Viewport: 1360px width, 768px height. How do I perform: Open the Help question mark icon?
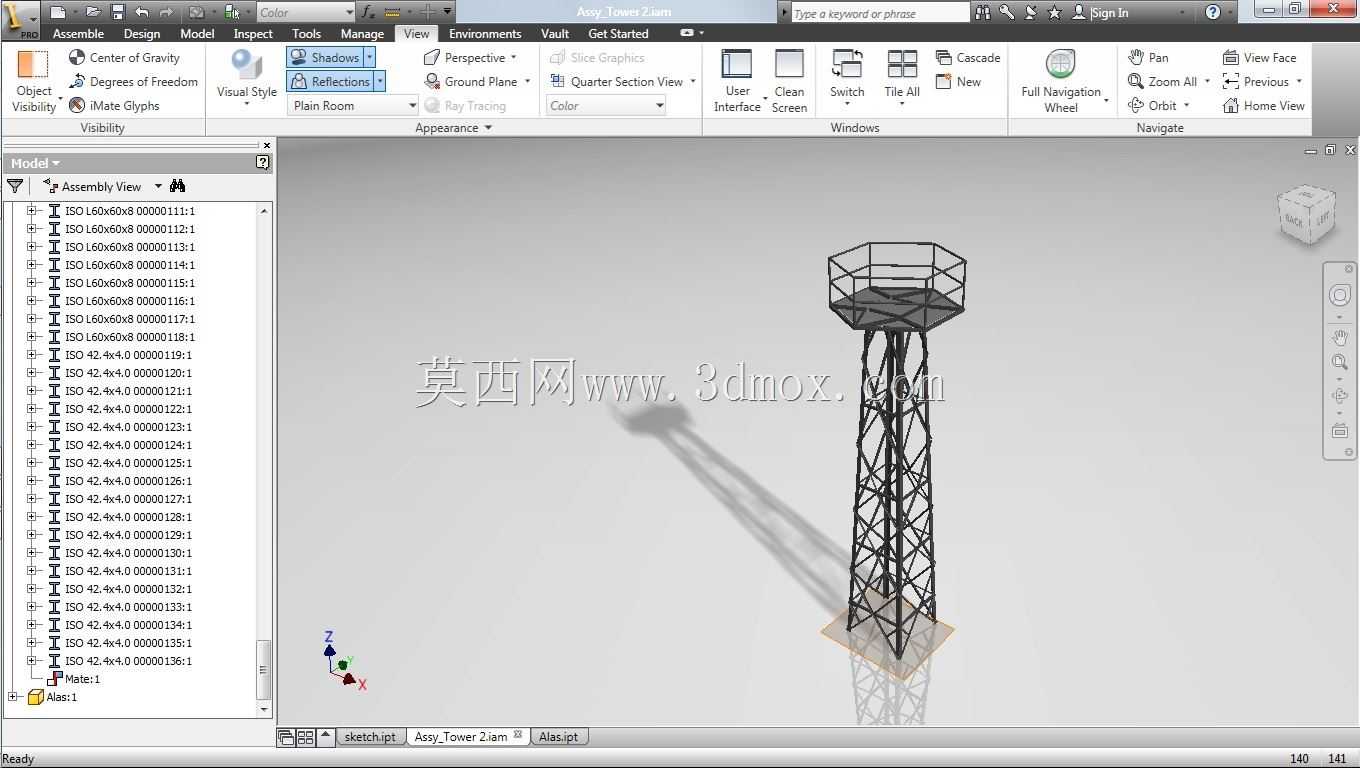click(x=1213, y=12)
